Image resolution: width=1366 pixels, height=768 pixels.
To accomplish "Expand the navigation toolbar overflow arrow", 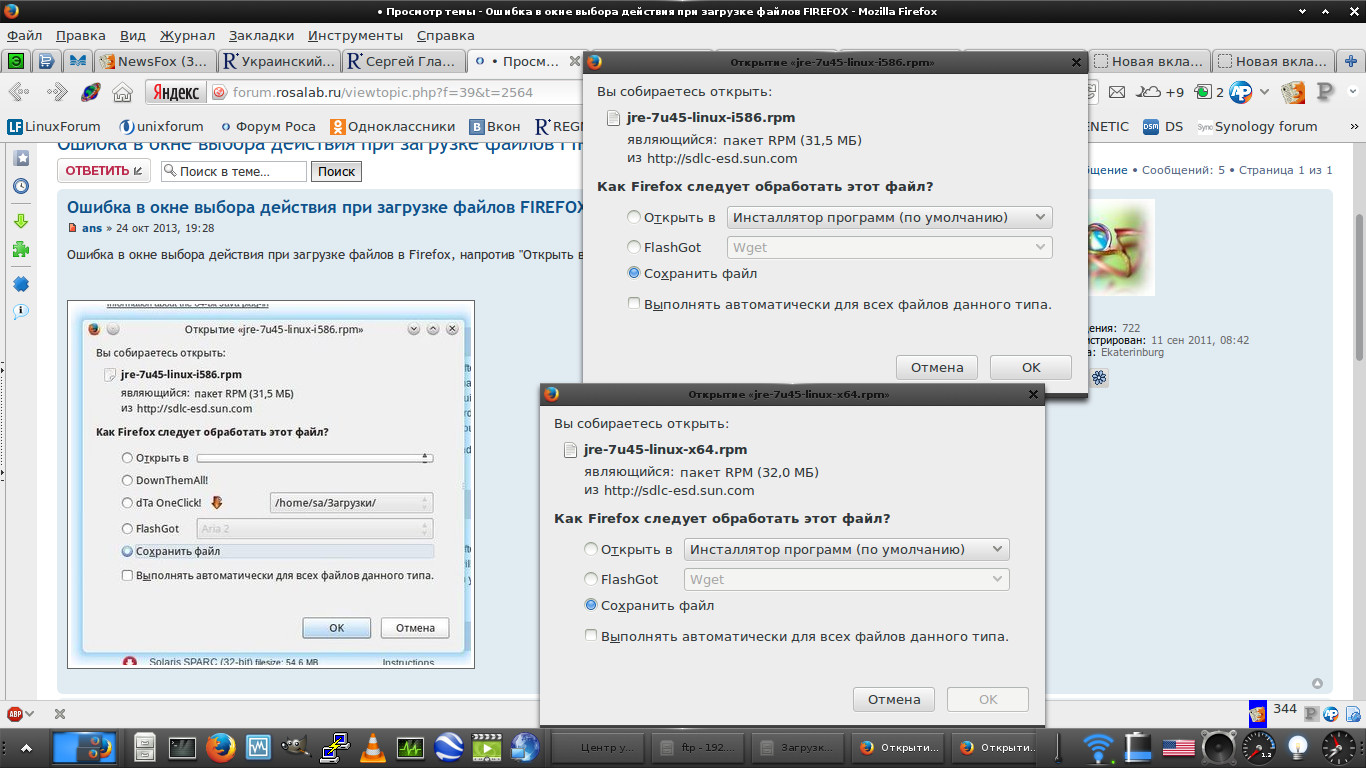I will click(1351, 93).
